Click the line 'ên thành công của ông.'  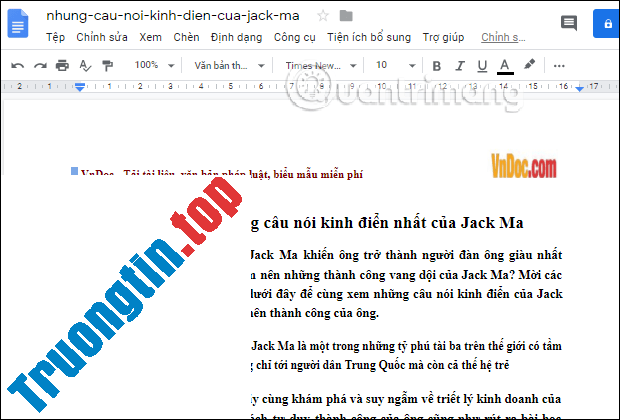(315, 313)
